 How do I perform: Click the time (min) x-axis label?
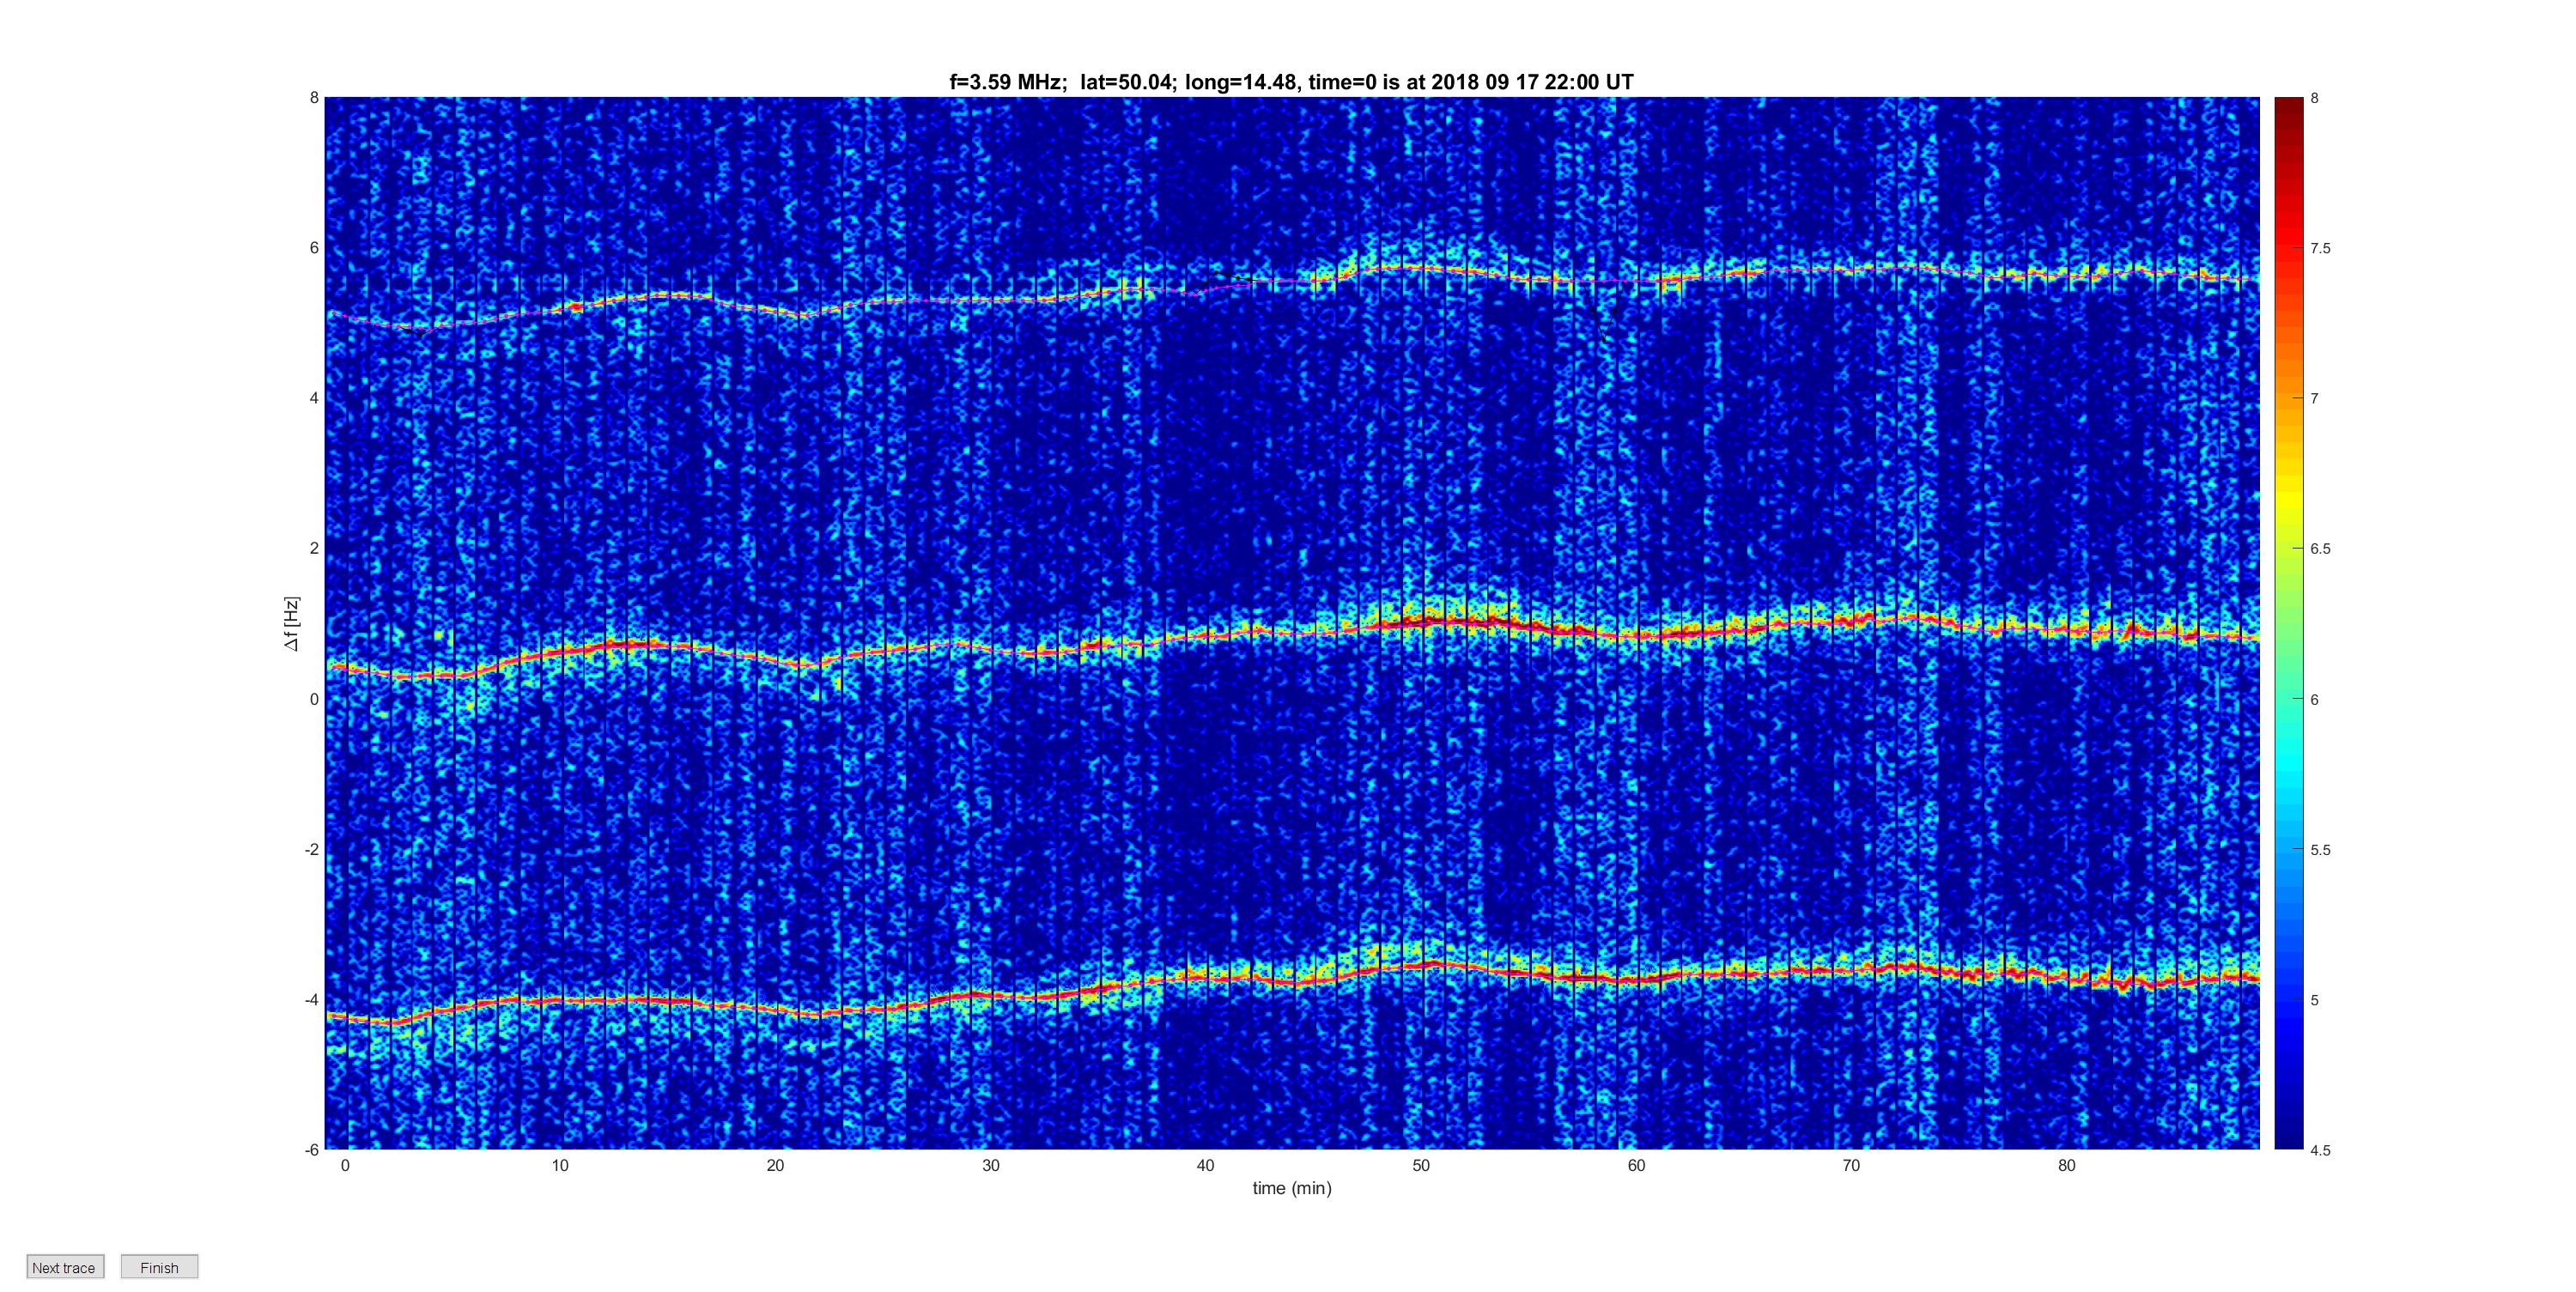click(x=1292, y=1188)
